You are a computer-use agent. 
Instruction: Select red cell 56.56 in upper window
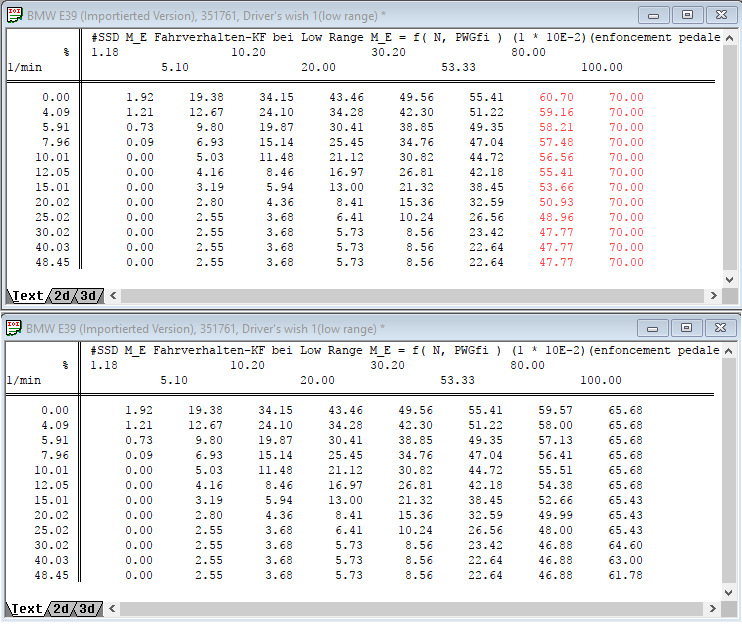click(x=556, y=157)
